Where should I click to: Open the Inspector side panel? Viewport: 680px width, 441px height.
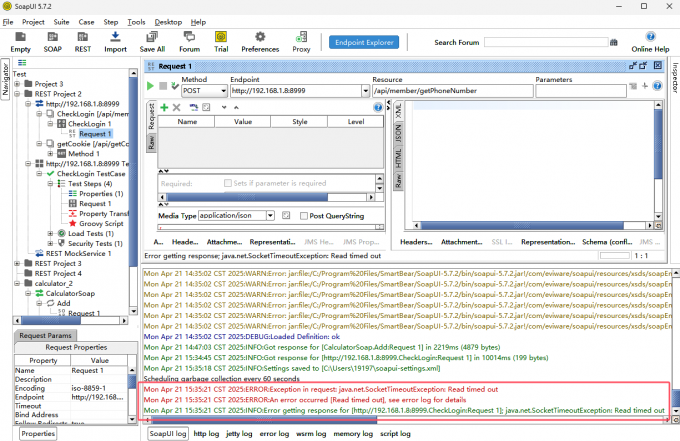(x=675, y=77)
